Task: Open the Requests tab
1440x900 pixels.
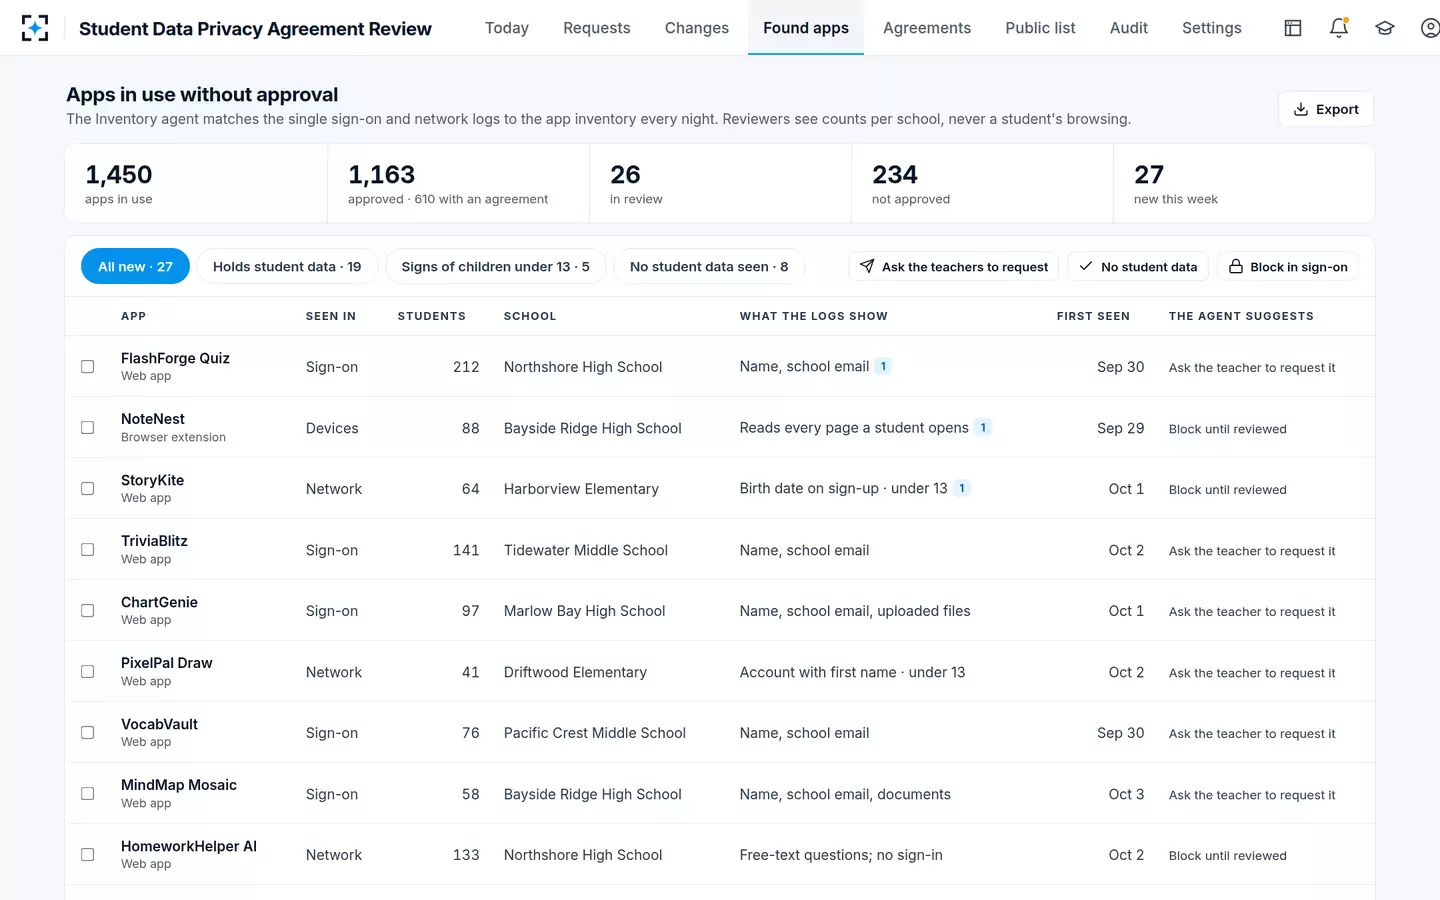Action: pos(597,28)
